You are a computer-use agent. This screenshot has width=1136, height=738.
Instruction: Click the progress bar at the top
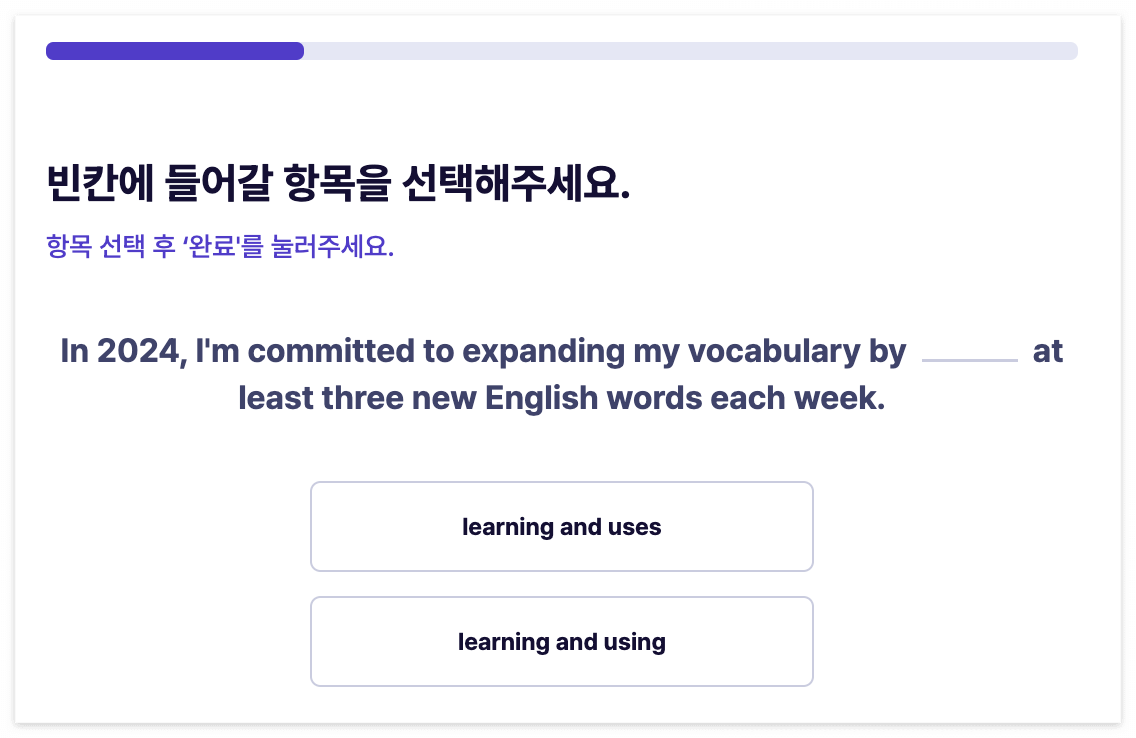tap(562, 50)
